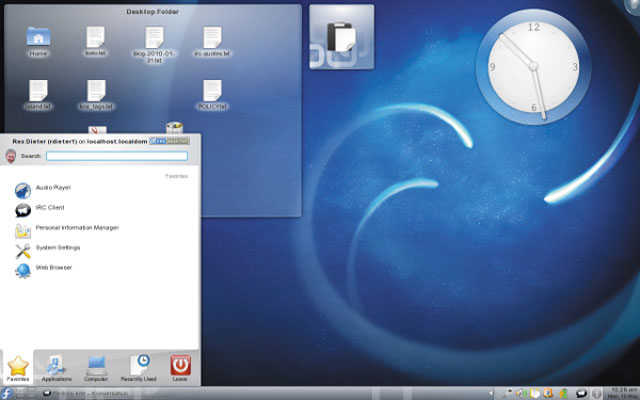Click the free desktop badge in launcher header
This screenshot has width=640, height=400.
pos(169,141)
